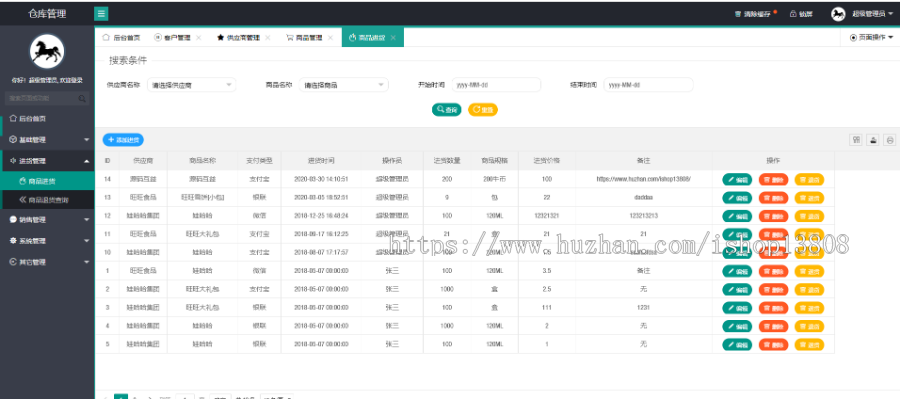900x399 pixels.
Task: Delete row 13 with the red button
Action: pos(773,197)
